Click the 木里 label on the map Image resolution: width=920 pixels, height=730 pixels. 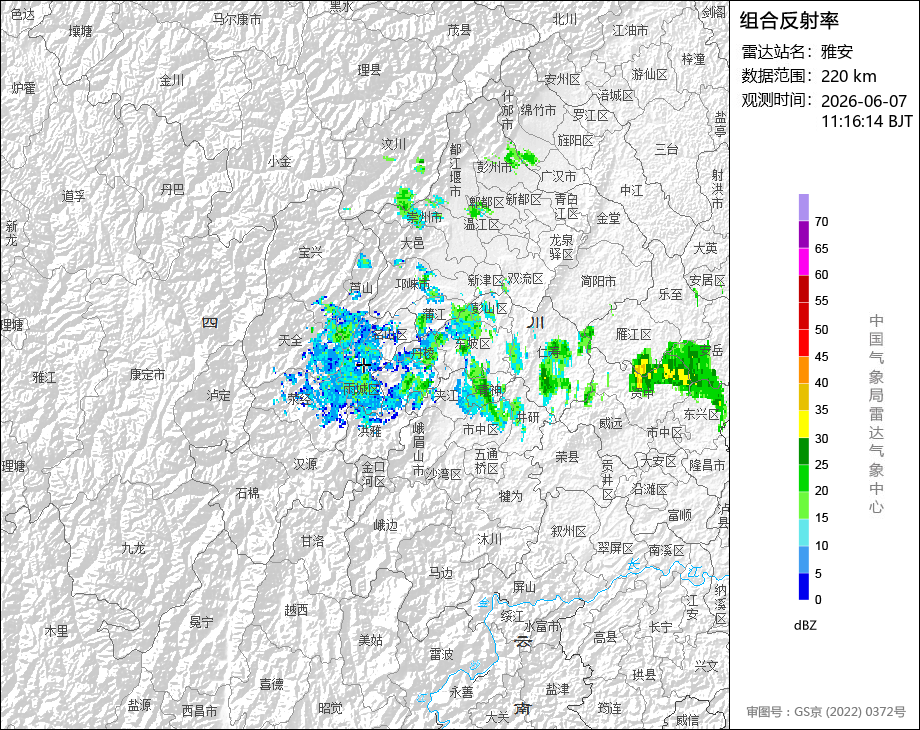click(x=57, y=631)
